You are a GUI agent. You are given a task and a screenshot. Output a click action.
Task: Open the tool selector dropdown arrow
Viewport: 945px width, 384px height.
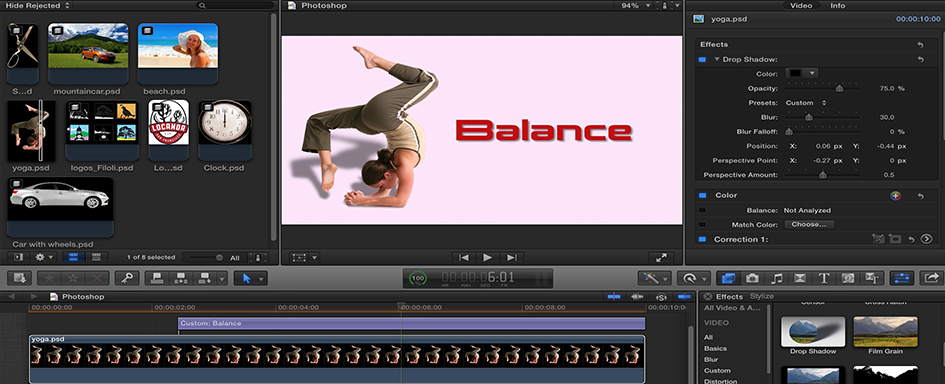[x=261, y=279]
